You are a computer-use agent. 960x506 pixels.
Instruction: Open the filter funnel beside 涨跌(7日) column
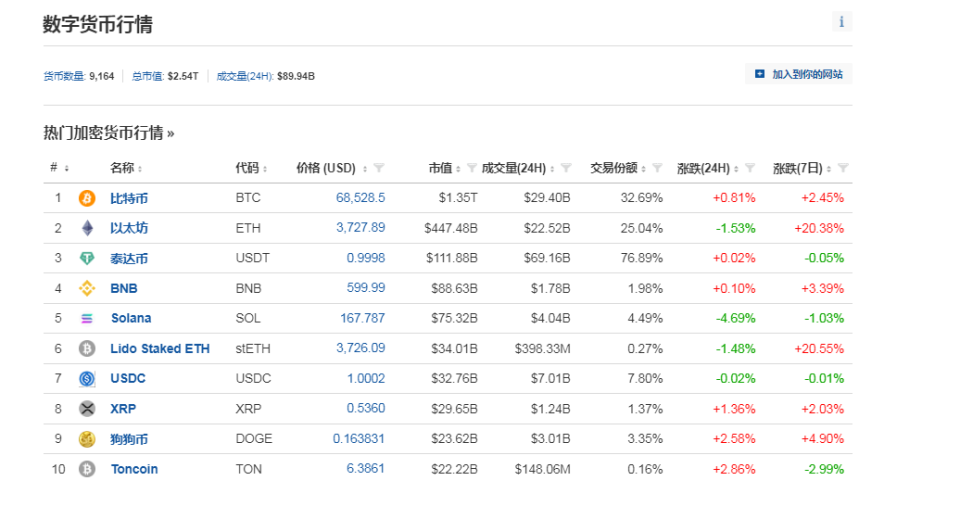coord(842,168)
